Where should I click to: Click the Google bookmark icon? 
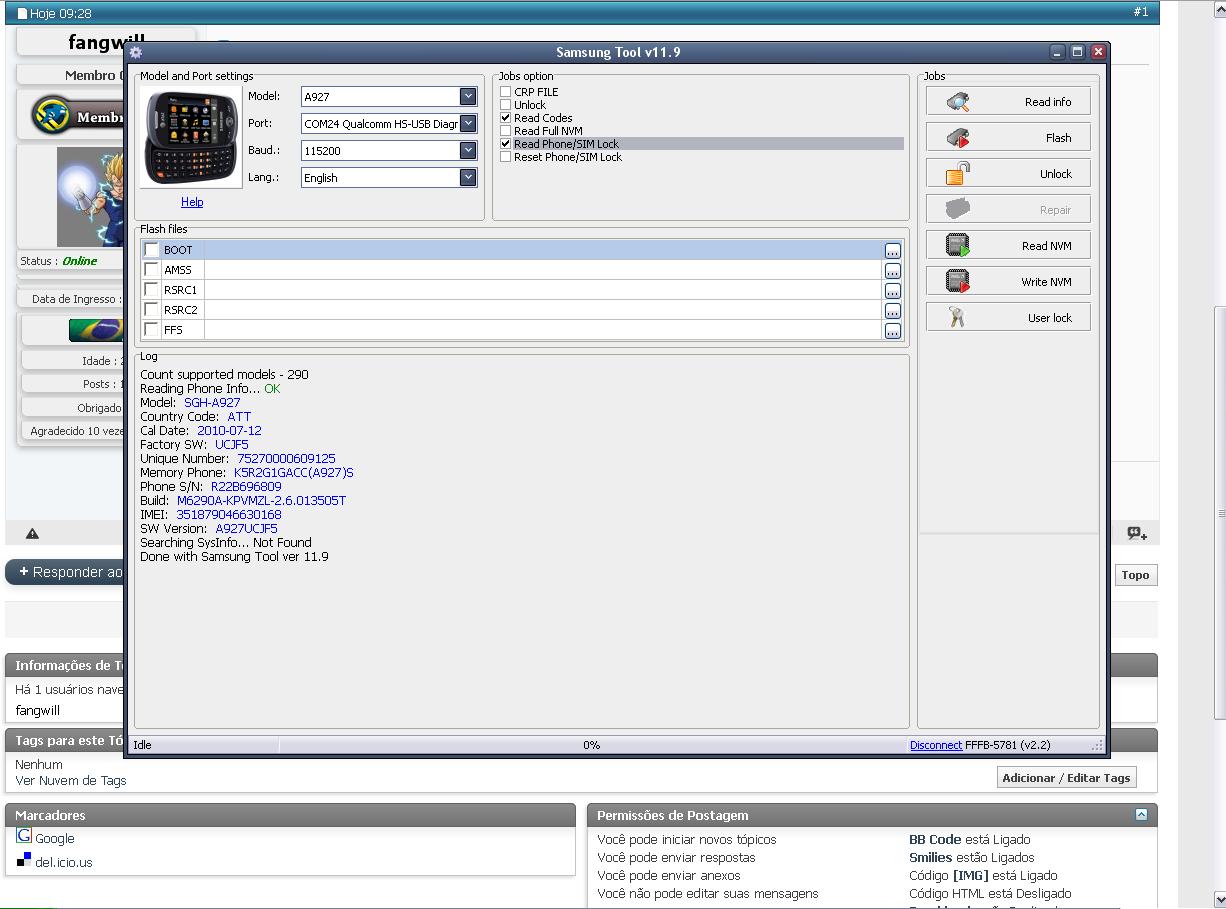click(24, 837)
